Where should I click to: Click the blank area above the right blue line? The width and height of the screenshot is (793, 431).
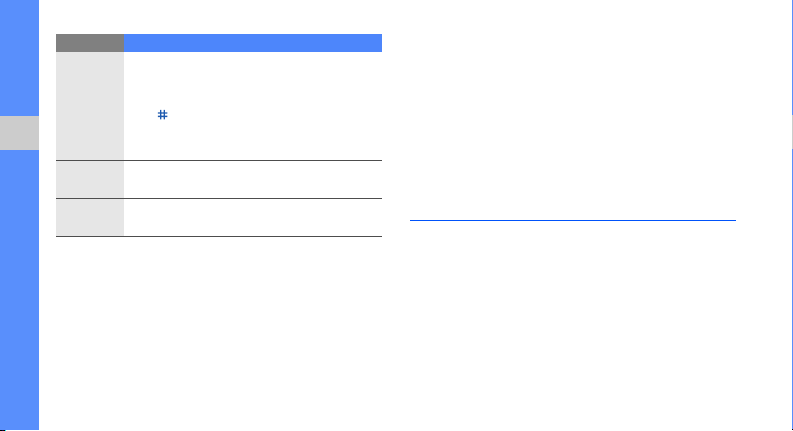572,111
